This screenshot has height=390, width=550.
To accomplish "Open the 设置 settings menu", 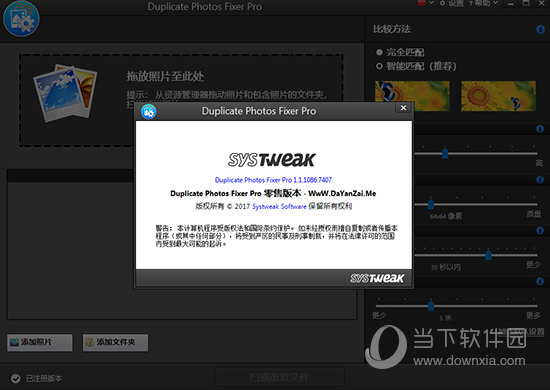I will click(x=452, y=3).
